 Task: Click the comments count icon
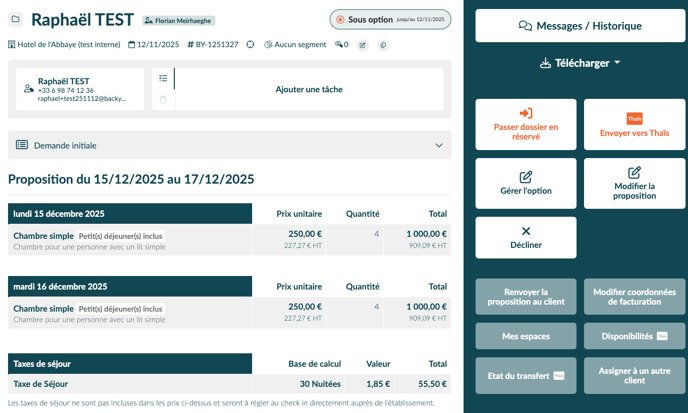point(341,45)
